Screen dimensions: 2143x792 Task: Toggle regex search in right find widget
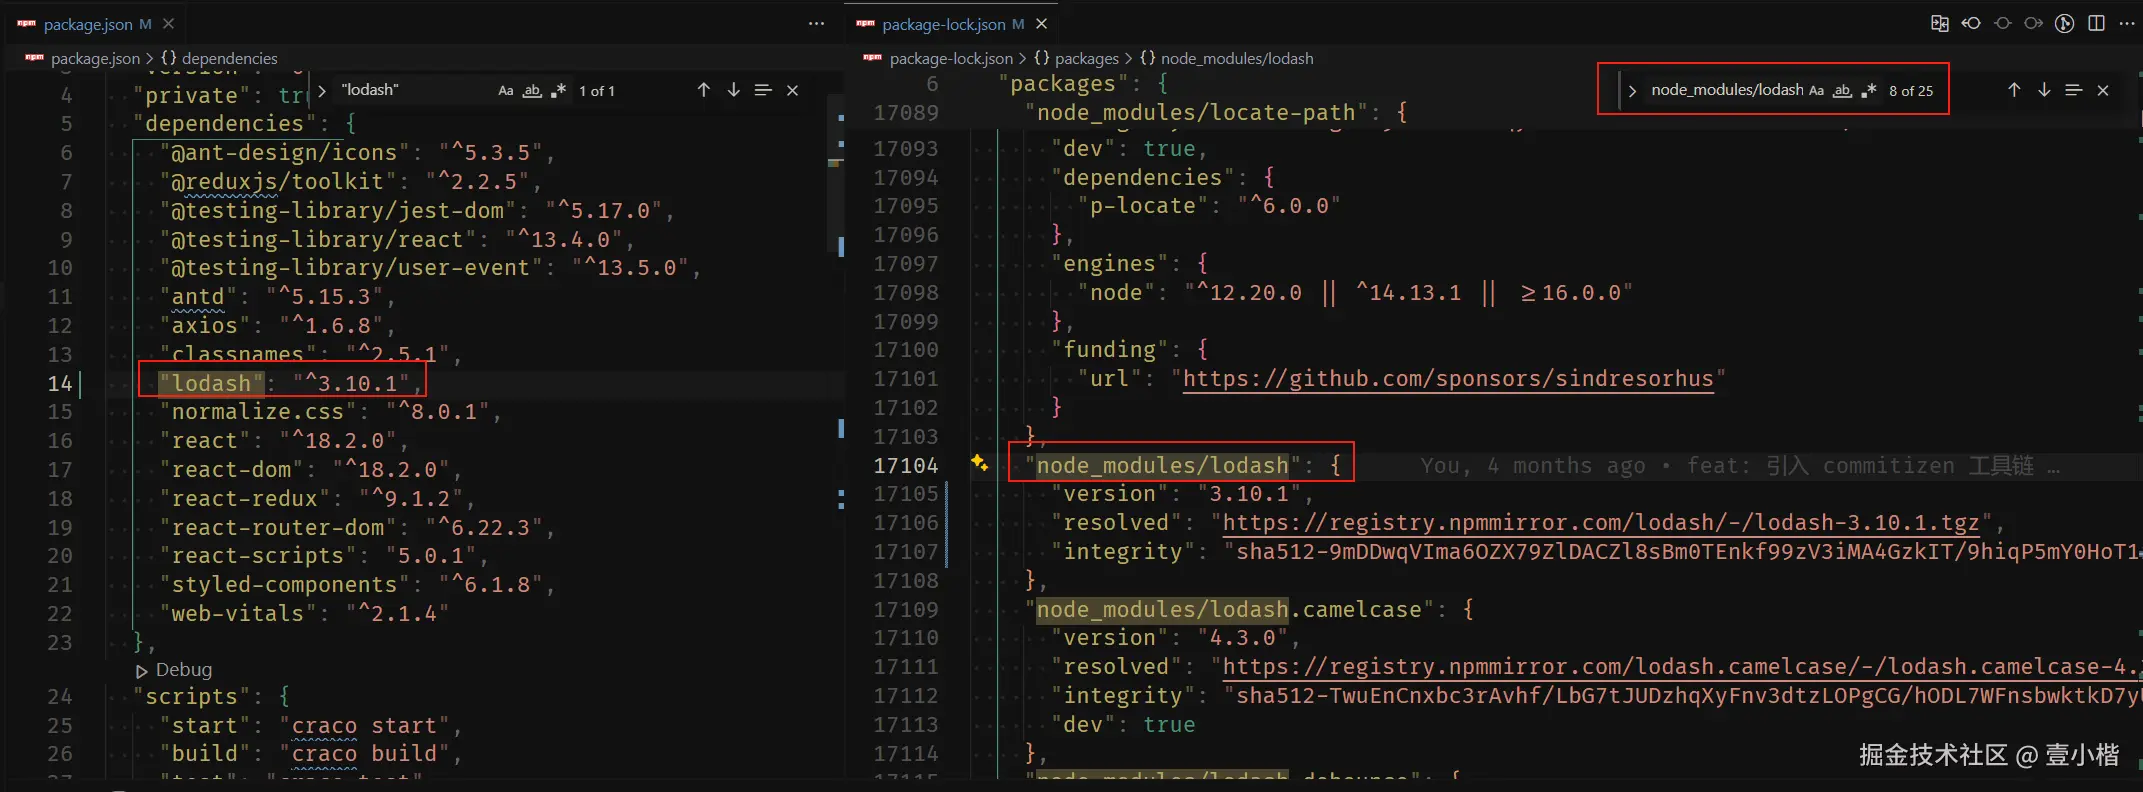point(1869,91)
